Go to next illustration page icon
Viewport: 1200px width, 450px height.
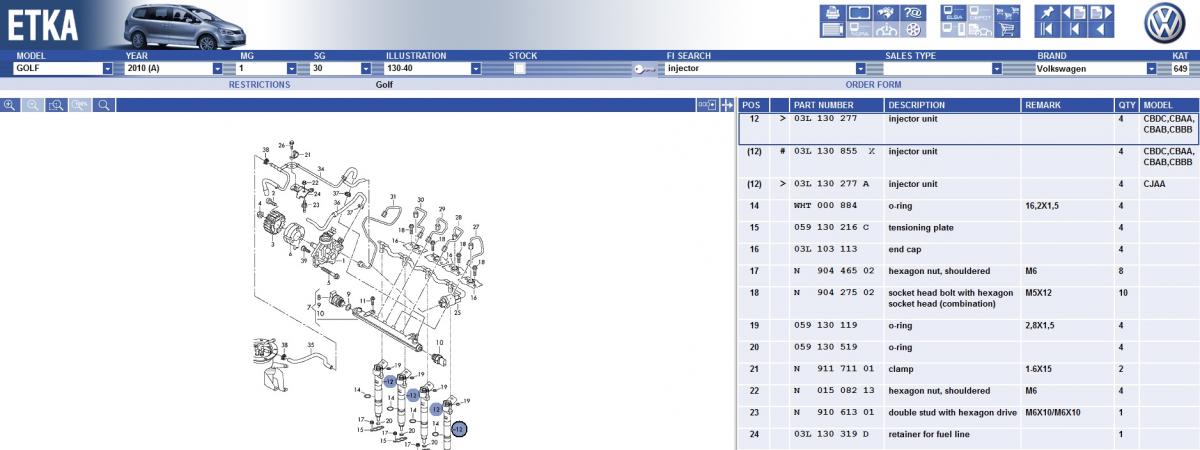(x=1101, y=13)
